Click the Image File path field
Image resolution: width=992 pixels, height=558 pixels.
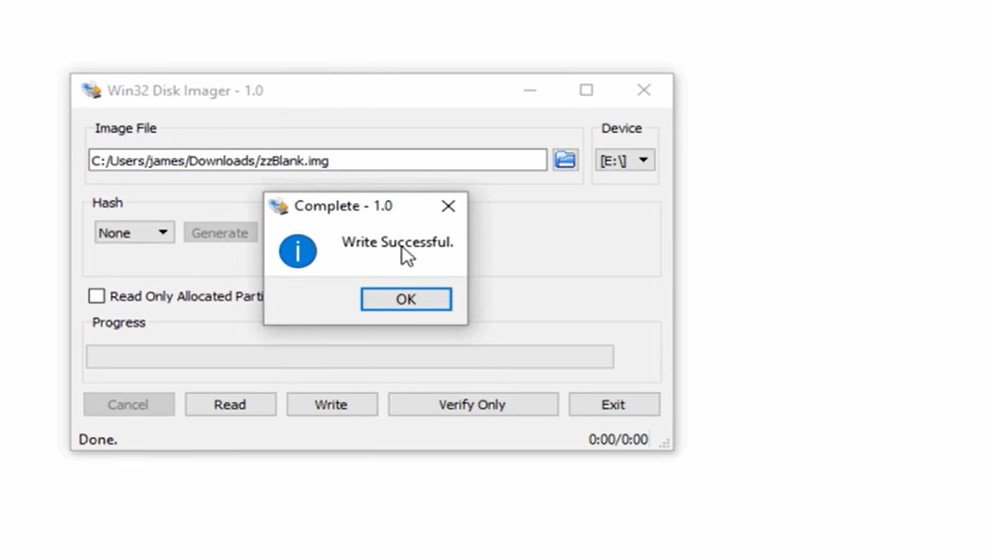coord(318,160)
